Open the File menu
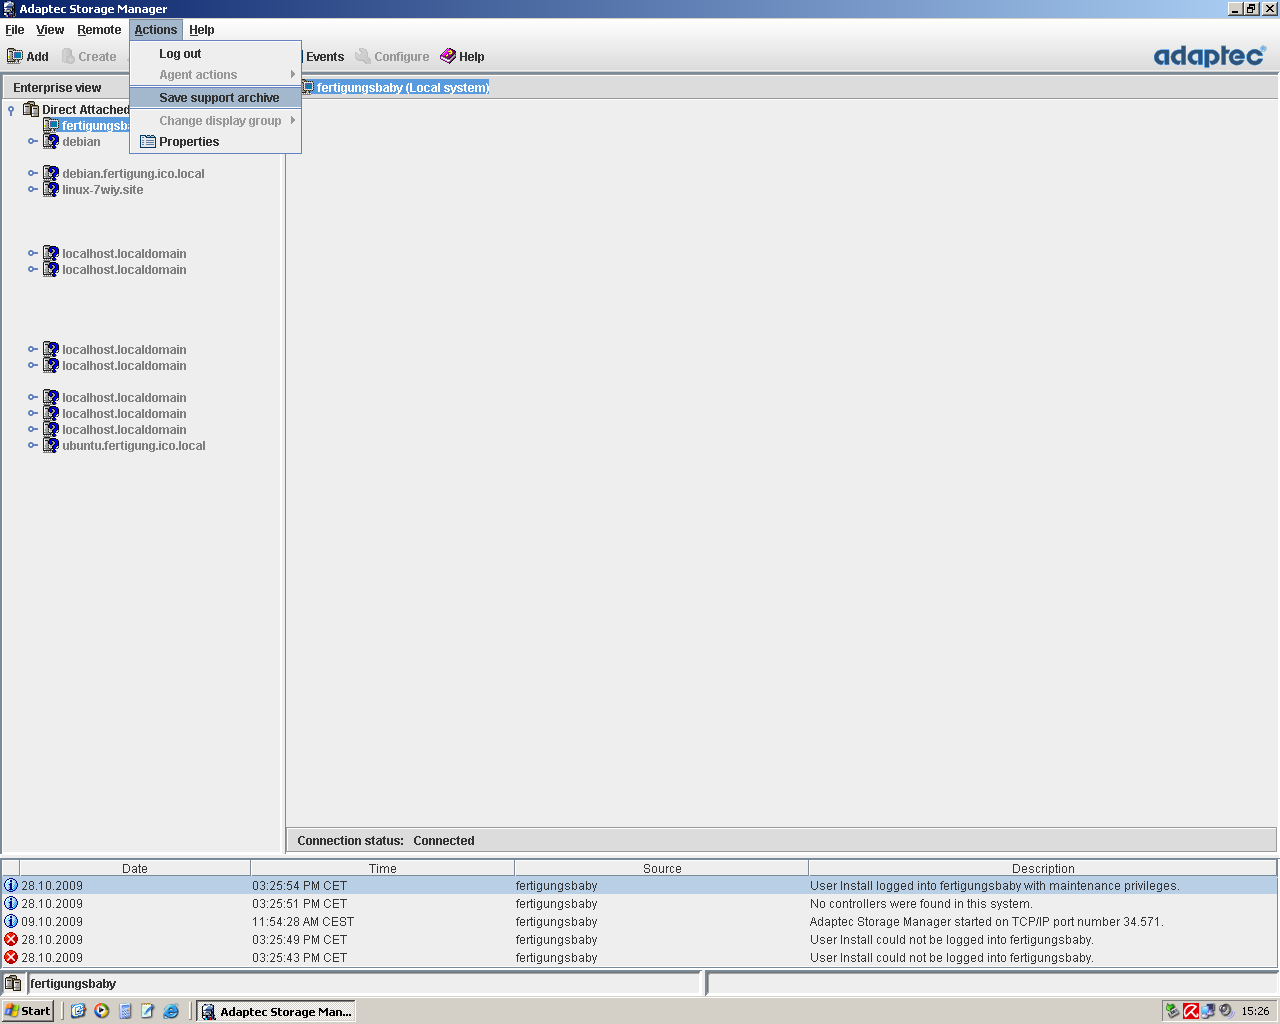 tap(15, 30)
